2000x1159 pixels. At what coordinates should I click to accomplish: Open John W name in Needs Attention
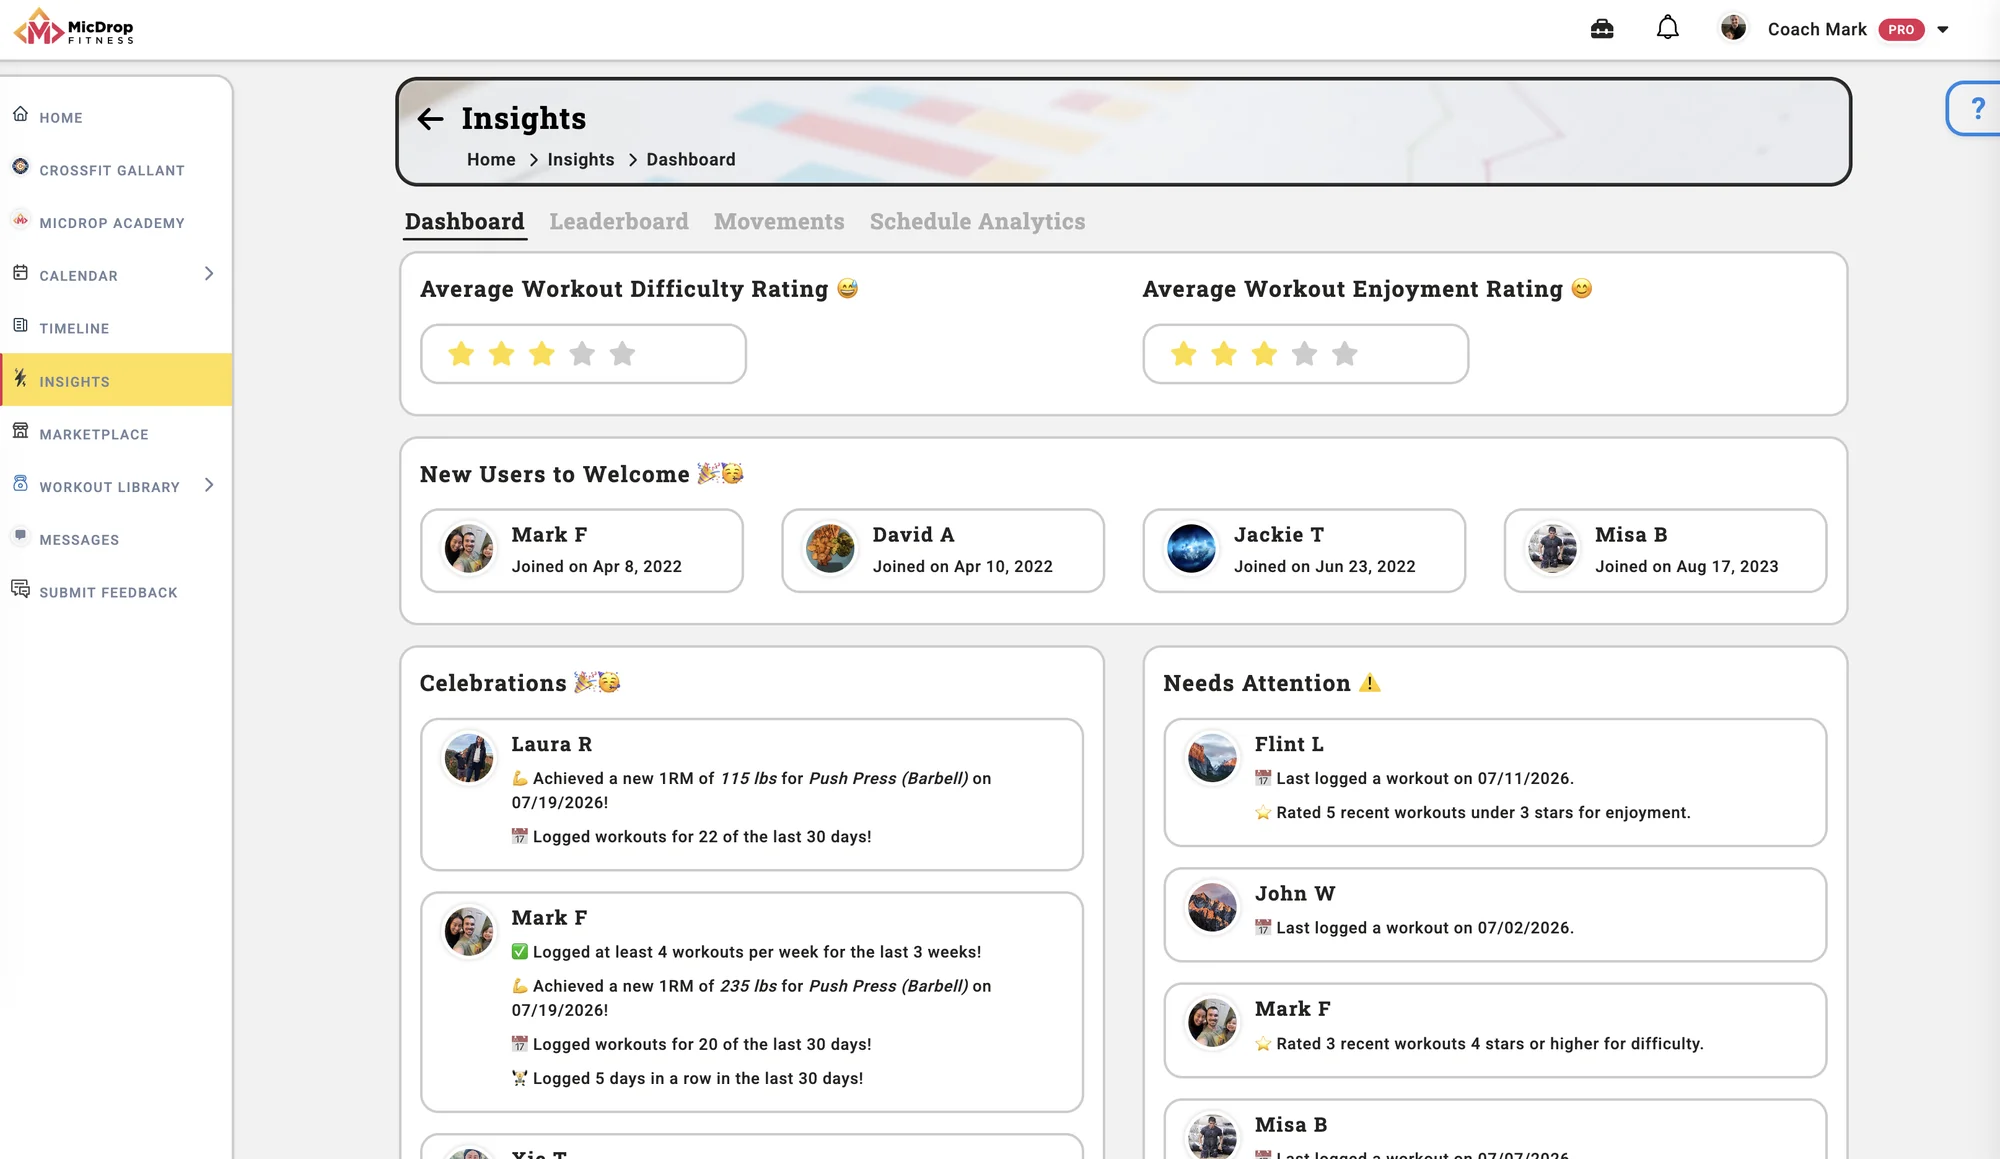[x=1295, y=894]
